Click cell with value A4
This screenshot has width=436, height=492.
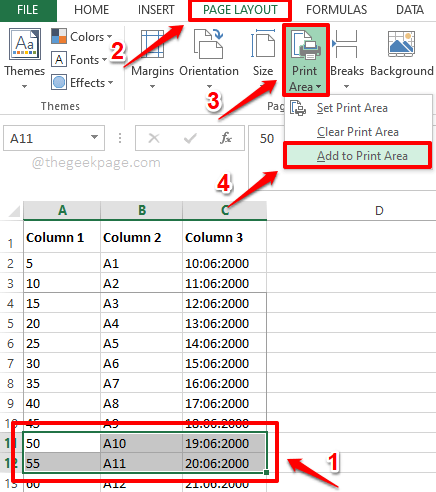coord(142,323)
